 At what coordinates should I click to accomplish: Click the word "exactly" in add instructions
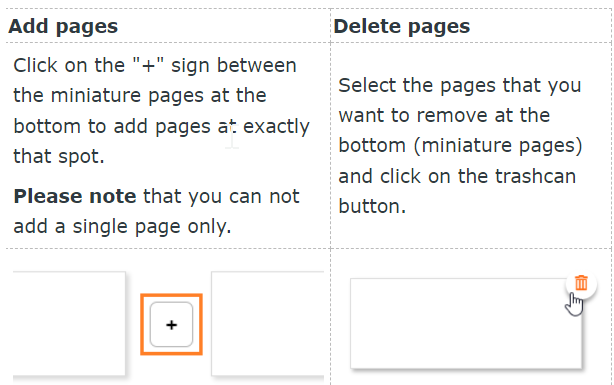click(x=276, y=127)
